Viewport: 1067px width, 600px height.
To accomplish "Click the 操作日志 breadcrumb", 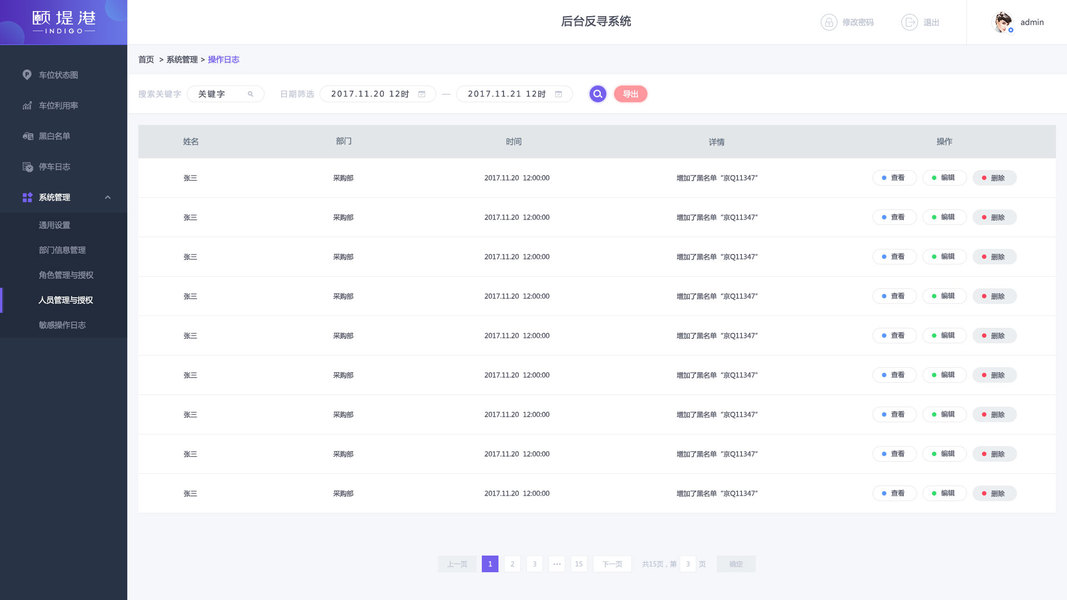I will pyautogui.click(x=223, y=60).
